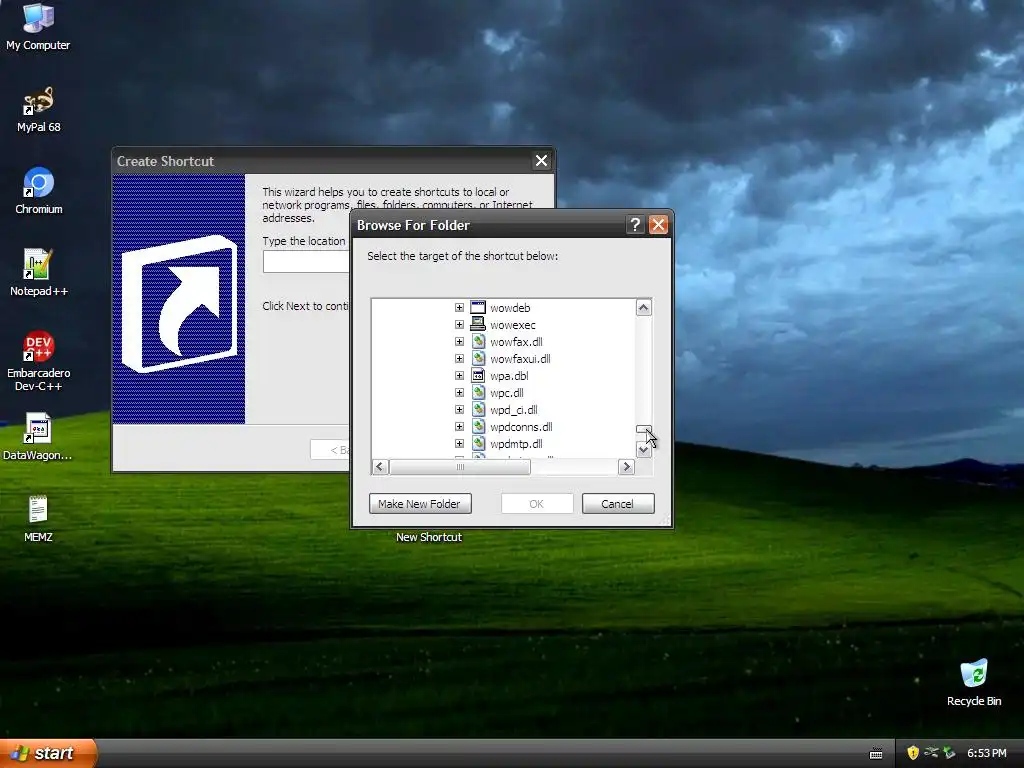Select the wpdmtp.dll entry text
The height and width of the screenshot is (768, 1024).
516,443
